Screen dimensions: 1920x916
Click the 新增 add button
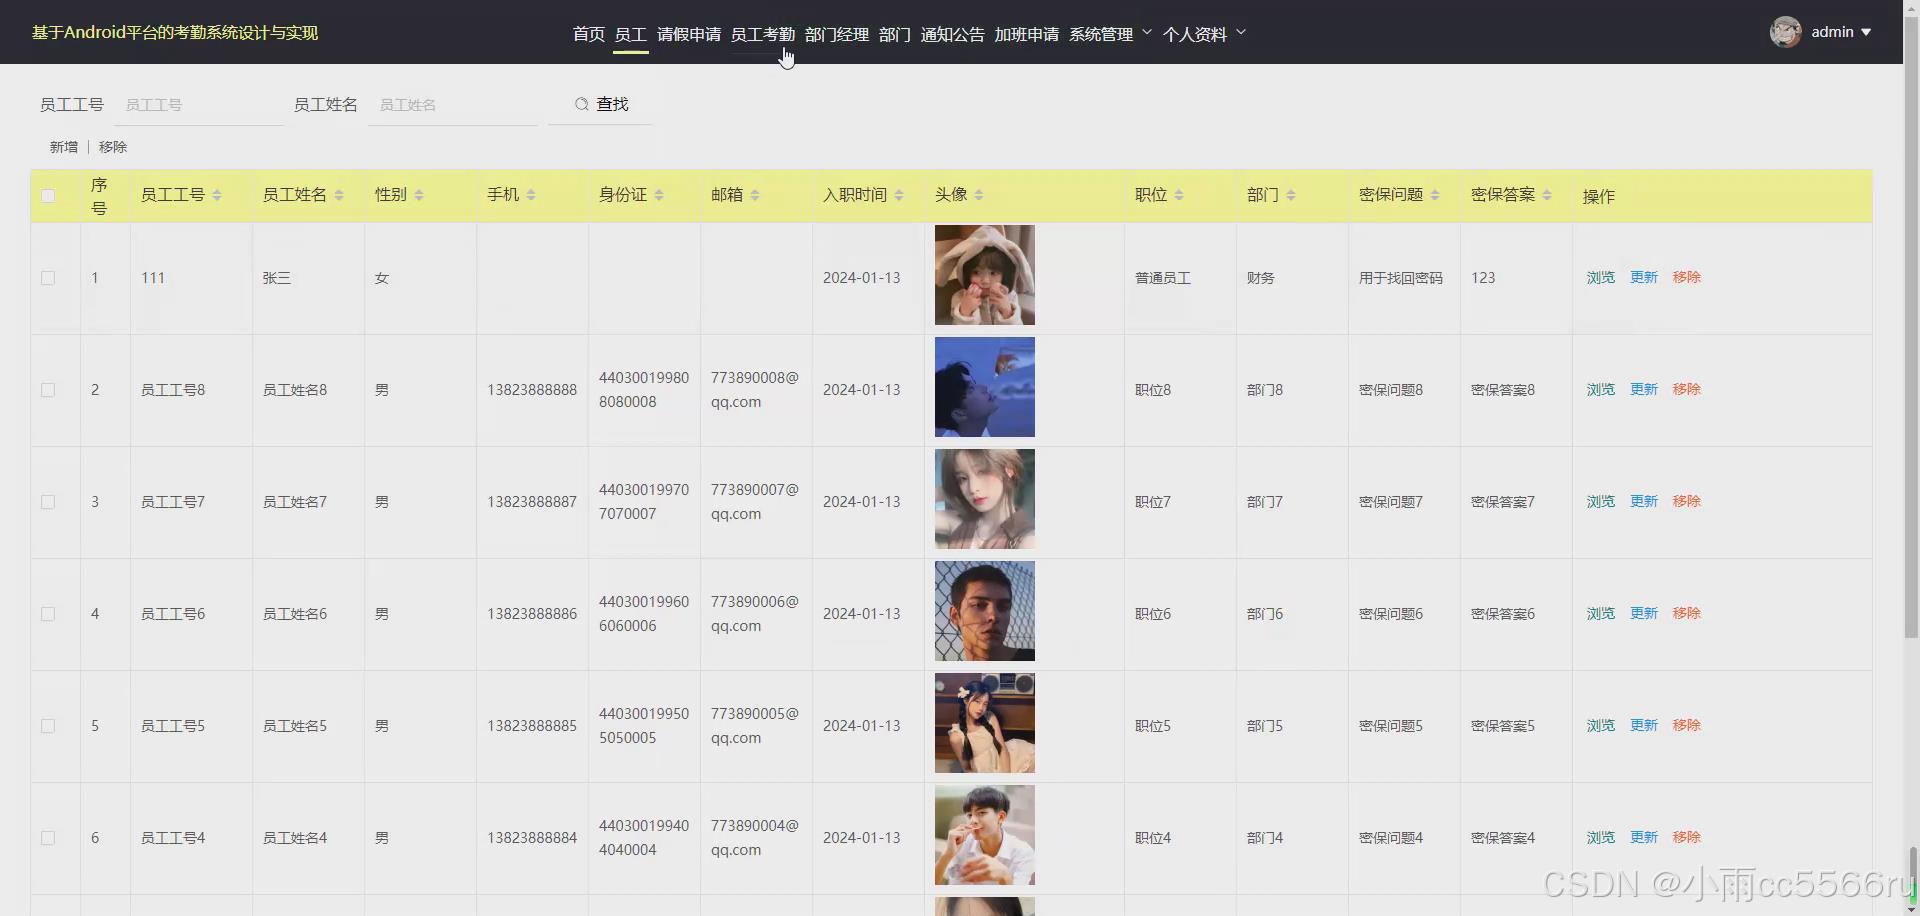64,147
